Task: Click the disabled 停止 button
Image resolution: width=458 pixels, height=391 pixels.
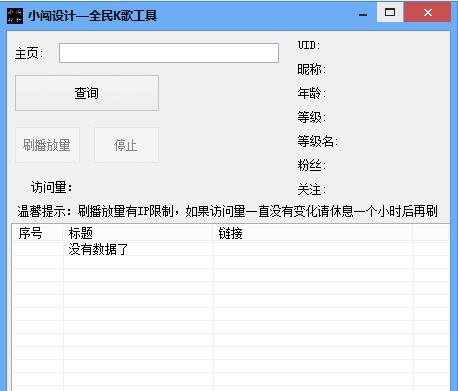Action: tap(127, 145)
